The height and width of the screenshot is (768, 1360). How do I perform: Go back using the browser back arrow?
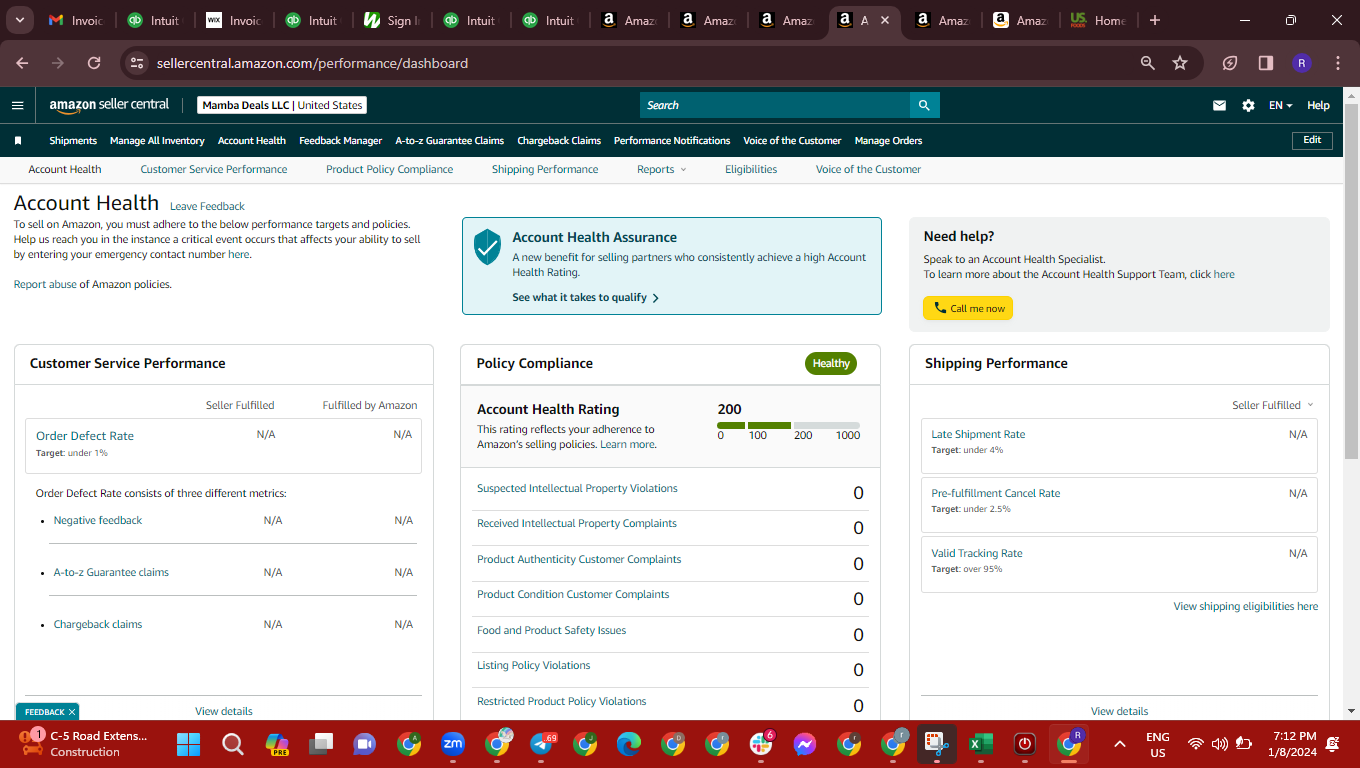pos(22,63)
